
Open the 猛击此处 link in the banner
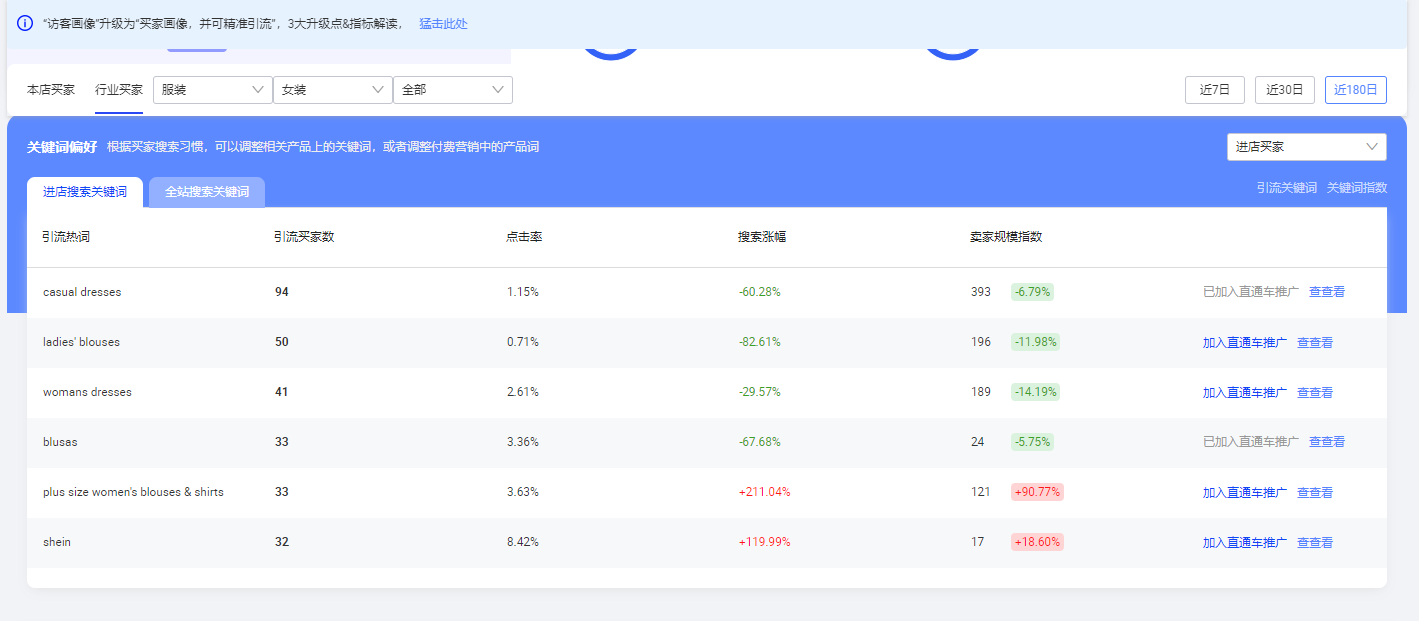[443, 24]
